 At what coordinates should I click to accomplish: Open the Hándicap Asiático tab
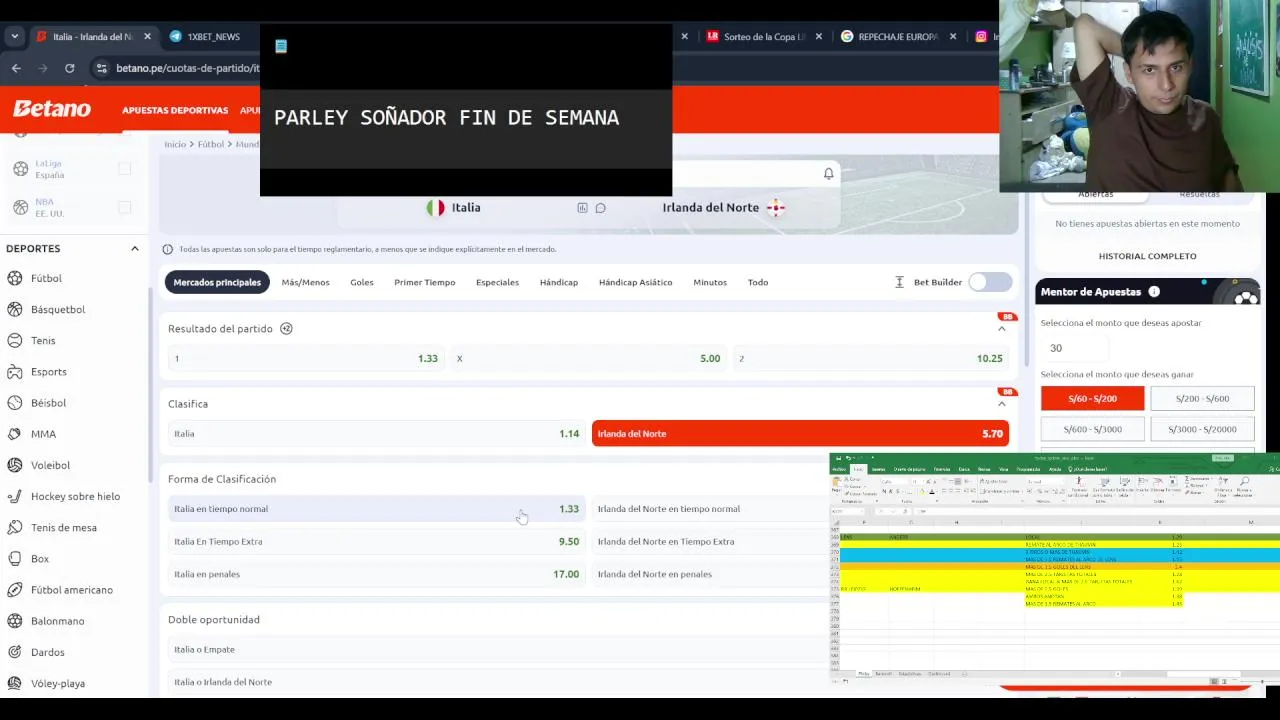coord(635,282)
